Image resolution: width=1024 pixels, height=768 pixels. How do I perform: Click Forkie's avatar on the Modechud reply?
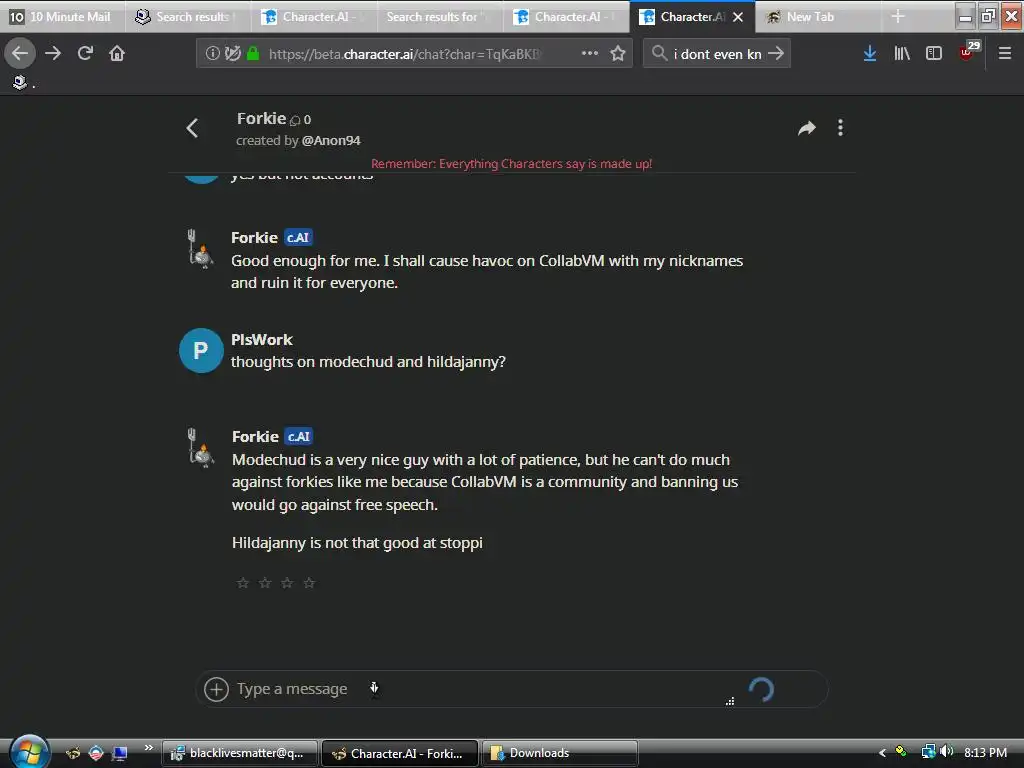(x=200, y=447)
